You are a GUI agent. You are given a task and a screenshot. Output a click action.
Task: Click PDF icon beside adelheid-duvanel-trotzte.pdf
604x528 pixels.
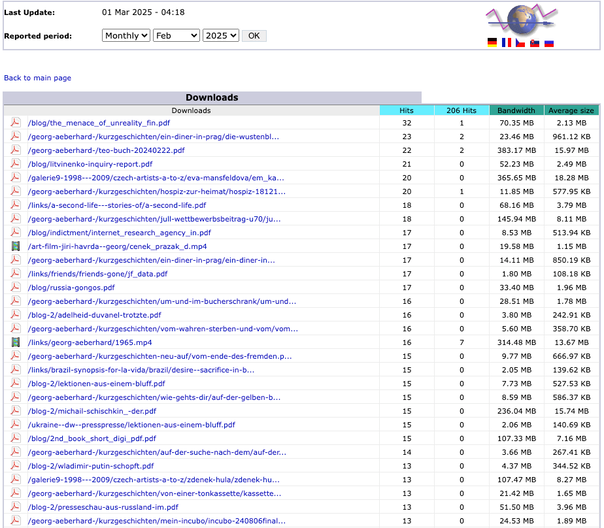tap(15, 315)
